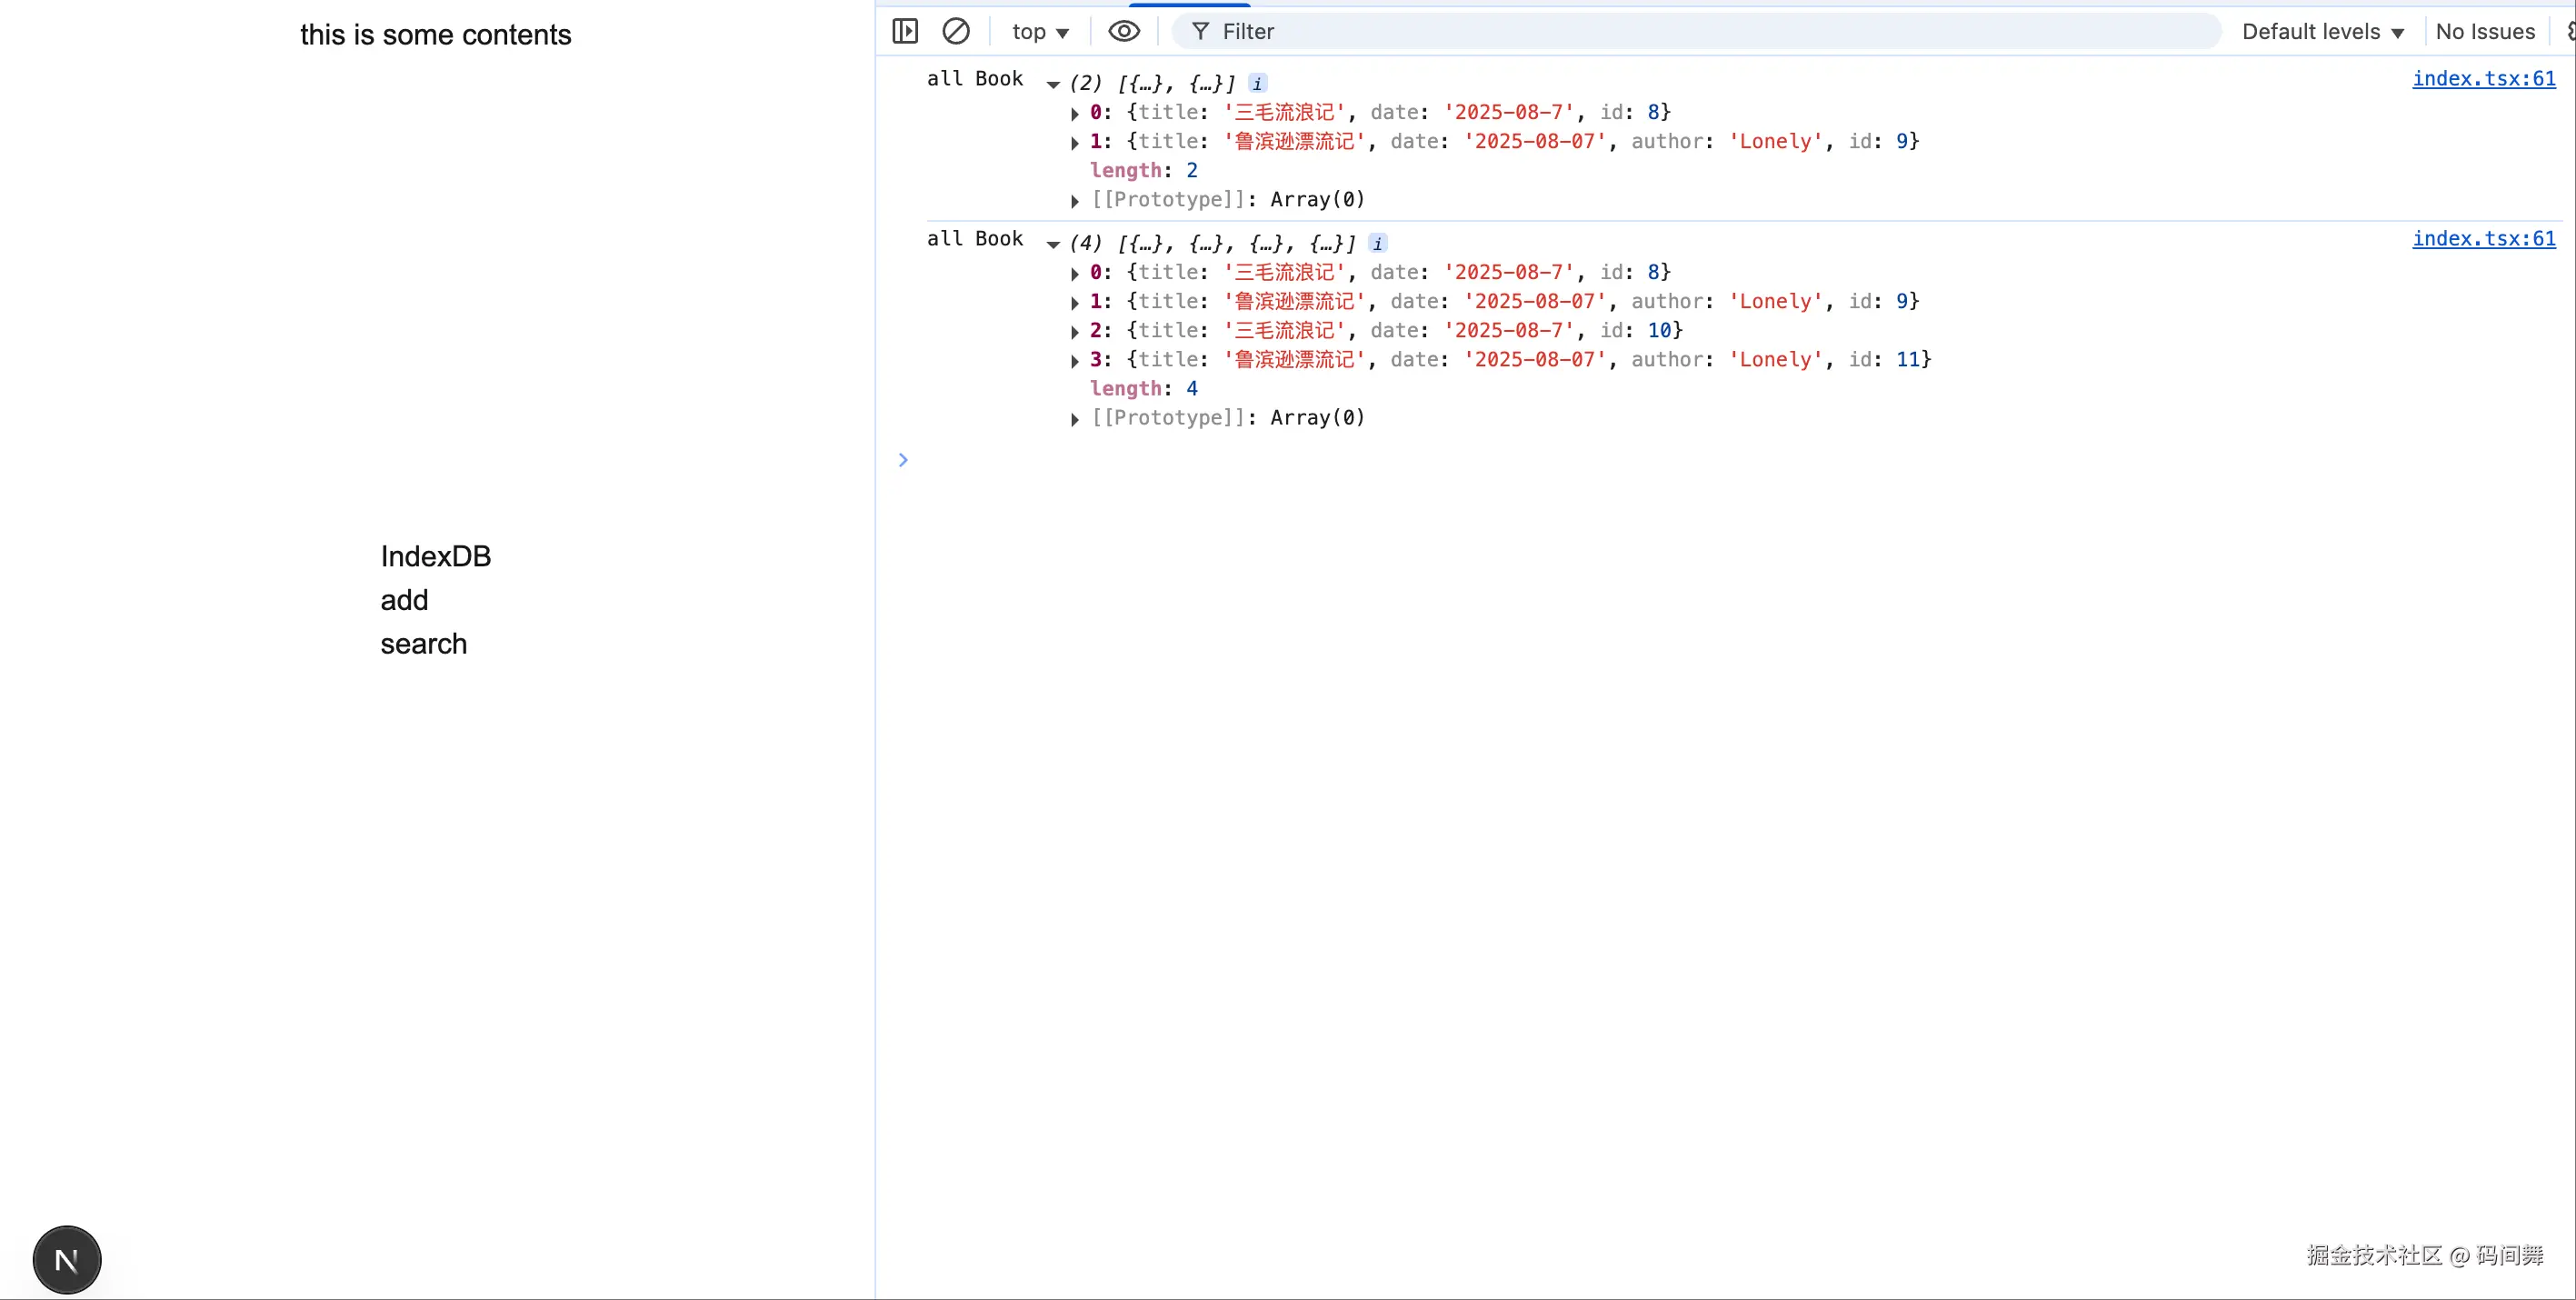Click the first 'all Book' log label
The height and width of the screenshot is (1300, 2576).
coord(975,79)
